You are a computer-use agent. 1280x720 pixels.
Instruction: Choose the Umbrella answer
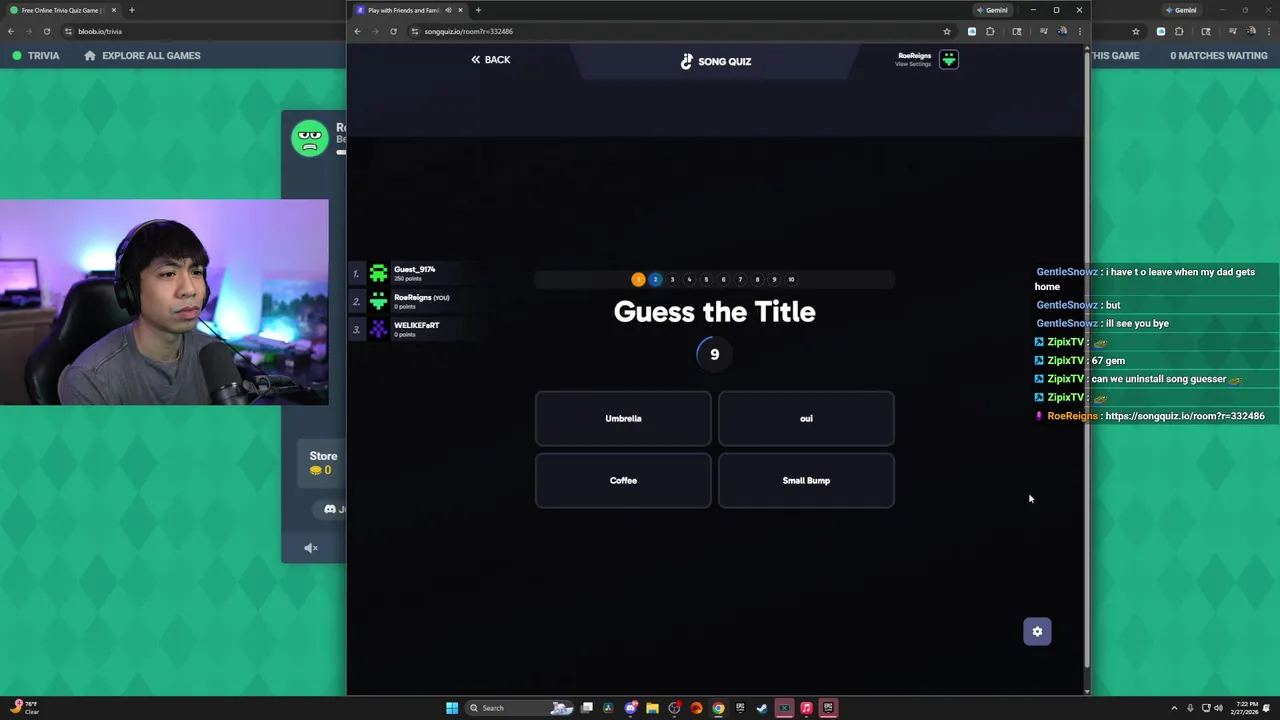tap(623, 418)
